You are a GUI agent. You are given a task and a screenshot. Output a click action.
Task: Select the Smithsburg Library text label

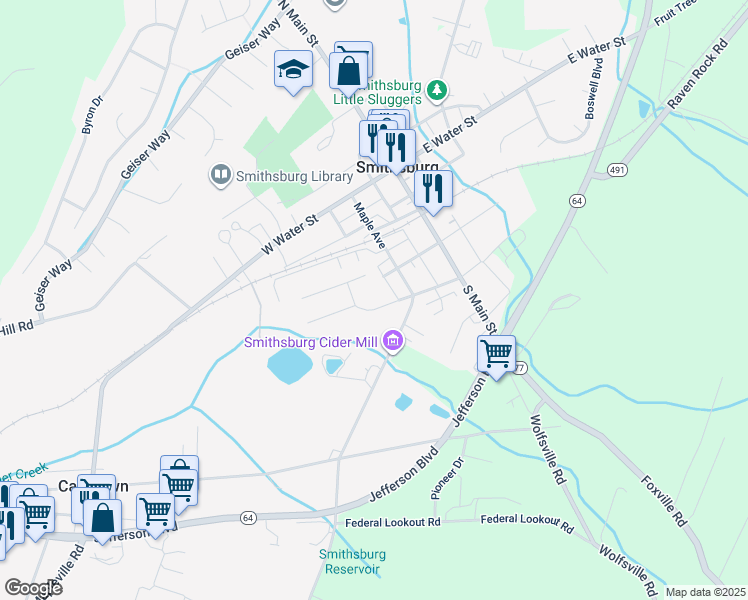click(x=294, y=176)
